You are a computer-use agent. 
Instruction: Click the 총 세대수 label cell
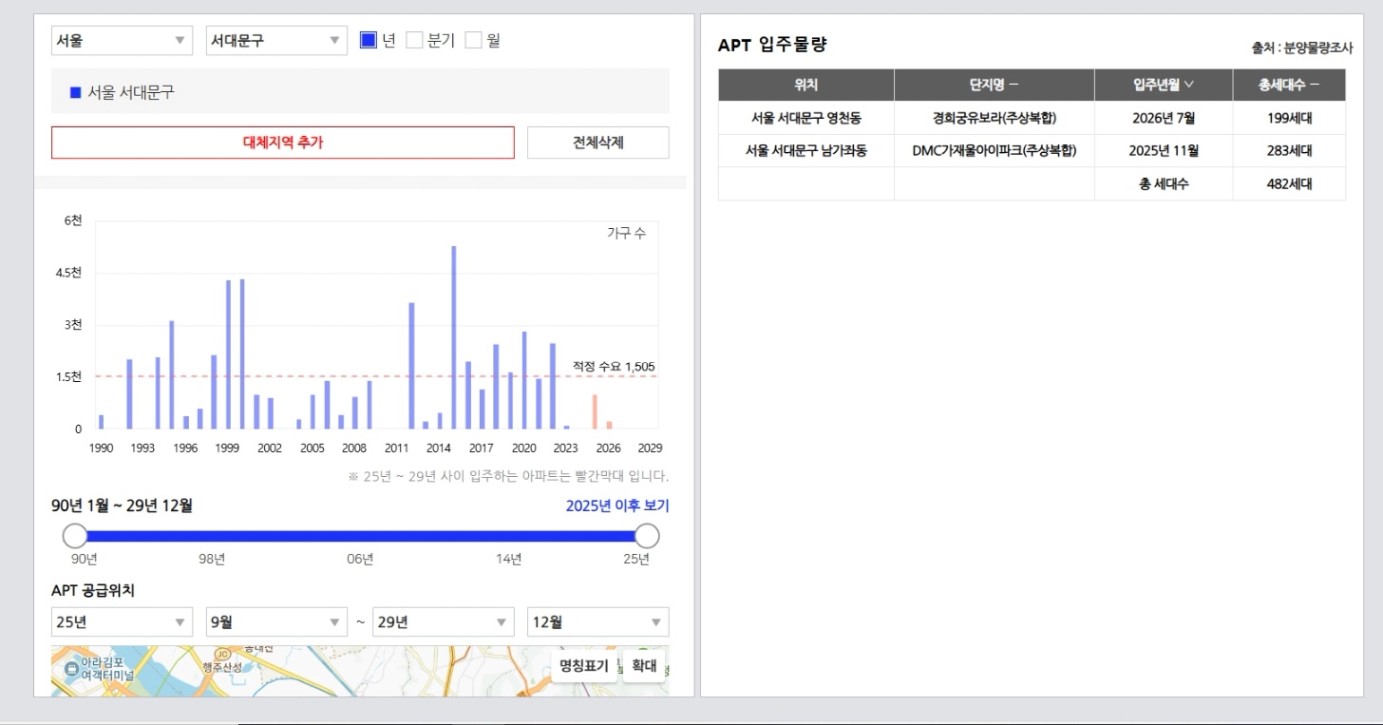click(1163, 184)
